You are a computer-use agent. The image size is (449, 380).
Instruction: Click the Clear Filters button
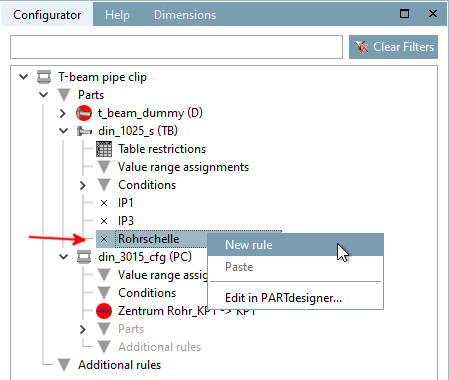393,47
